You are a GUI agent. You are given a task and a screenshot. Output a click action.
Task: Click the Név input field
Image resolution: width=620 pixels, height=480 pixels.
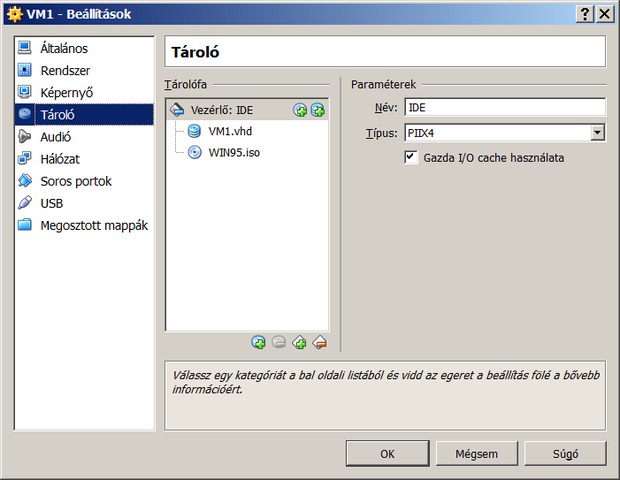[x=505, y=108]
